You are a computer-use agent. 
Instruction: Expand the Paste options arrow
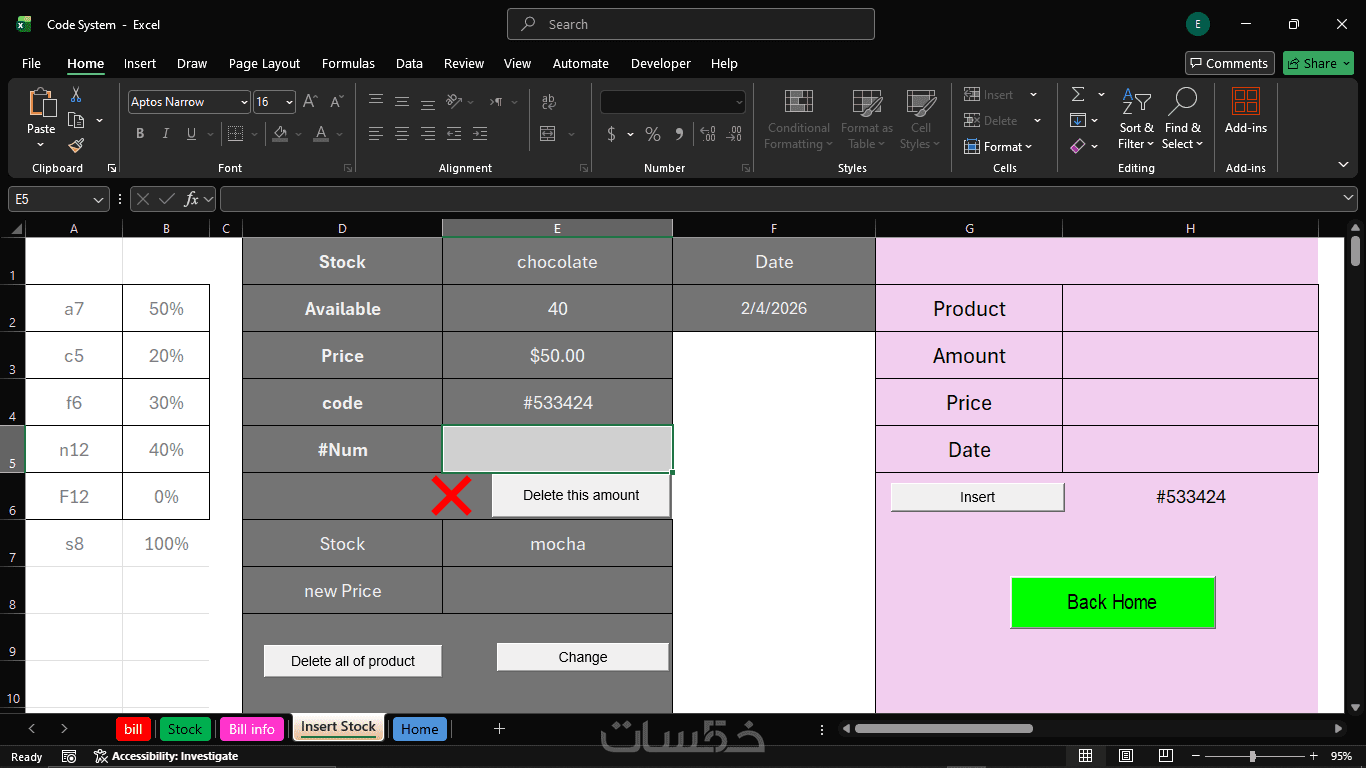(41, 146)
